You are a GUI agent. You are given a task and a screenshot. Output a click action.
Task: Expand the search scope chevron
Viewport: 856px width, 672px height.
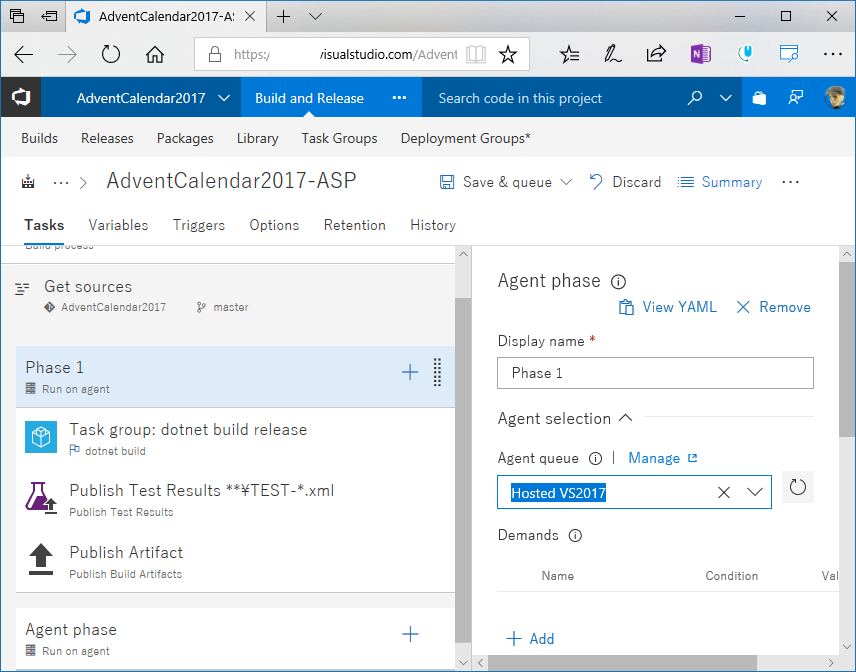pos(726,98)
